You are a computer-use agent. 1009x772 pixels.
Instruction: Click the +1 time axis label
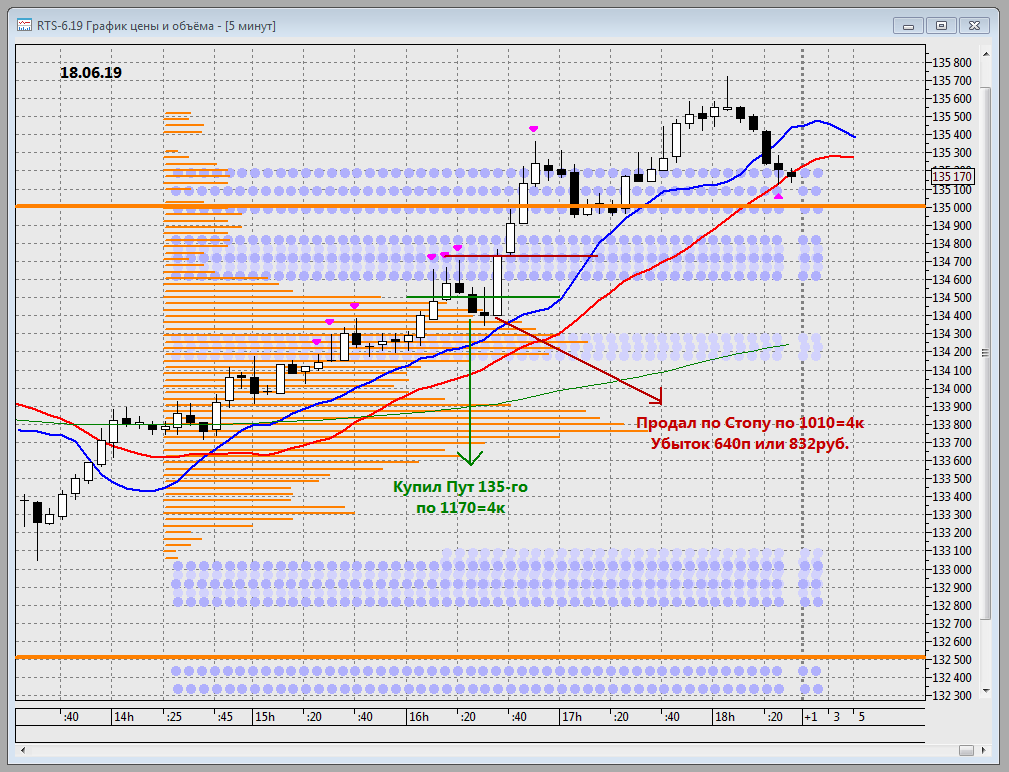click(811, 717)
